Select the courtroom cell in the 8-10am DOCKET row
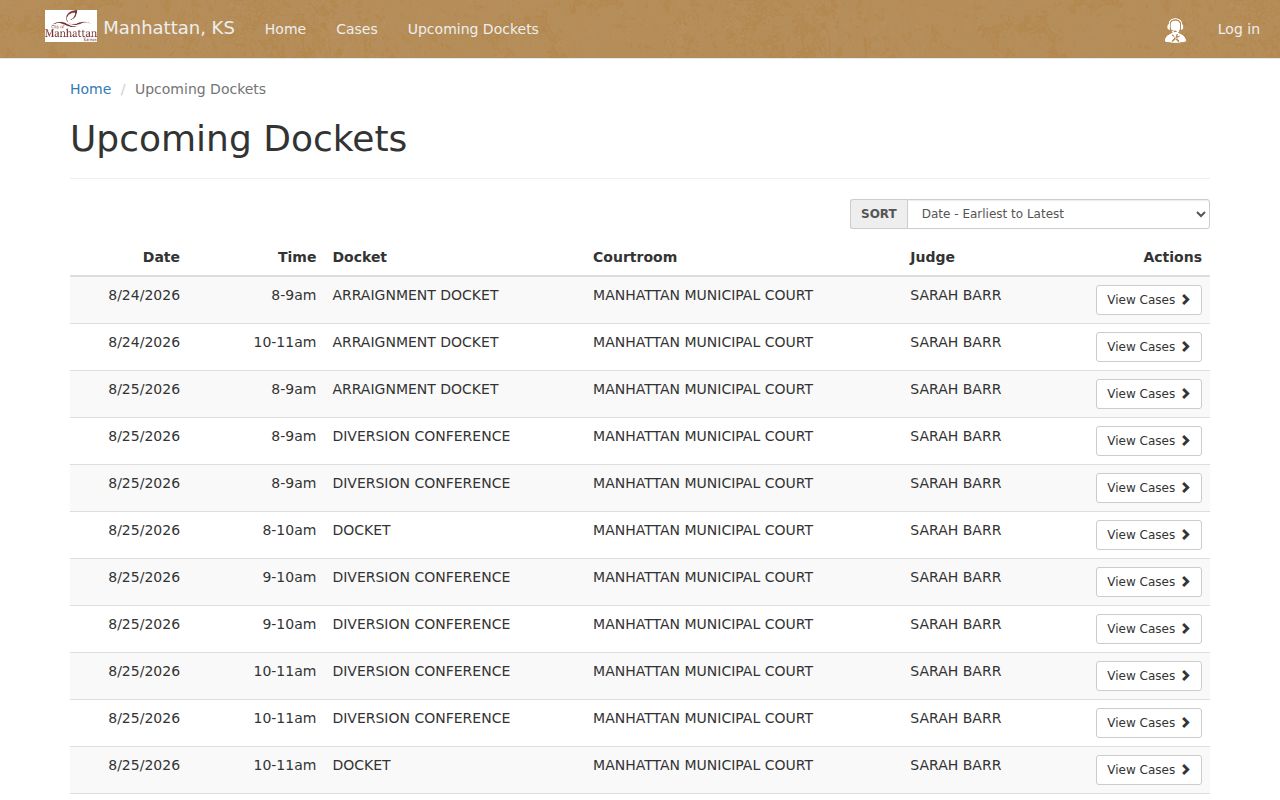Image resolution: width=1280 pixels, height=800 pixels. tap(703, 530)
